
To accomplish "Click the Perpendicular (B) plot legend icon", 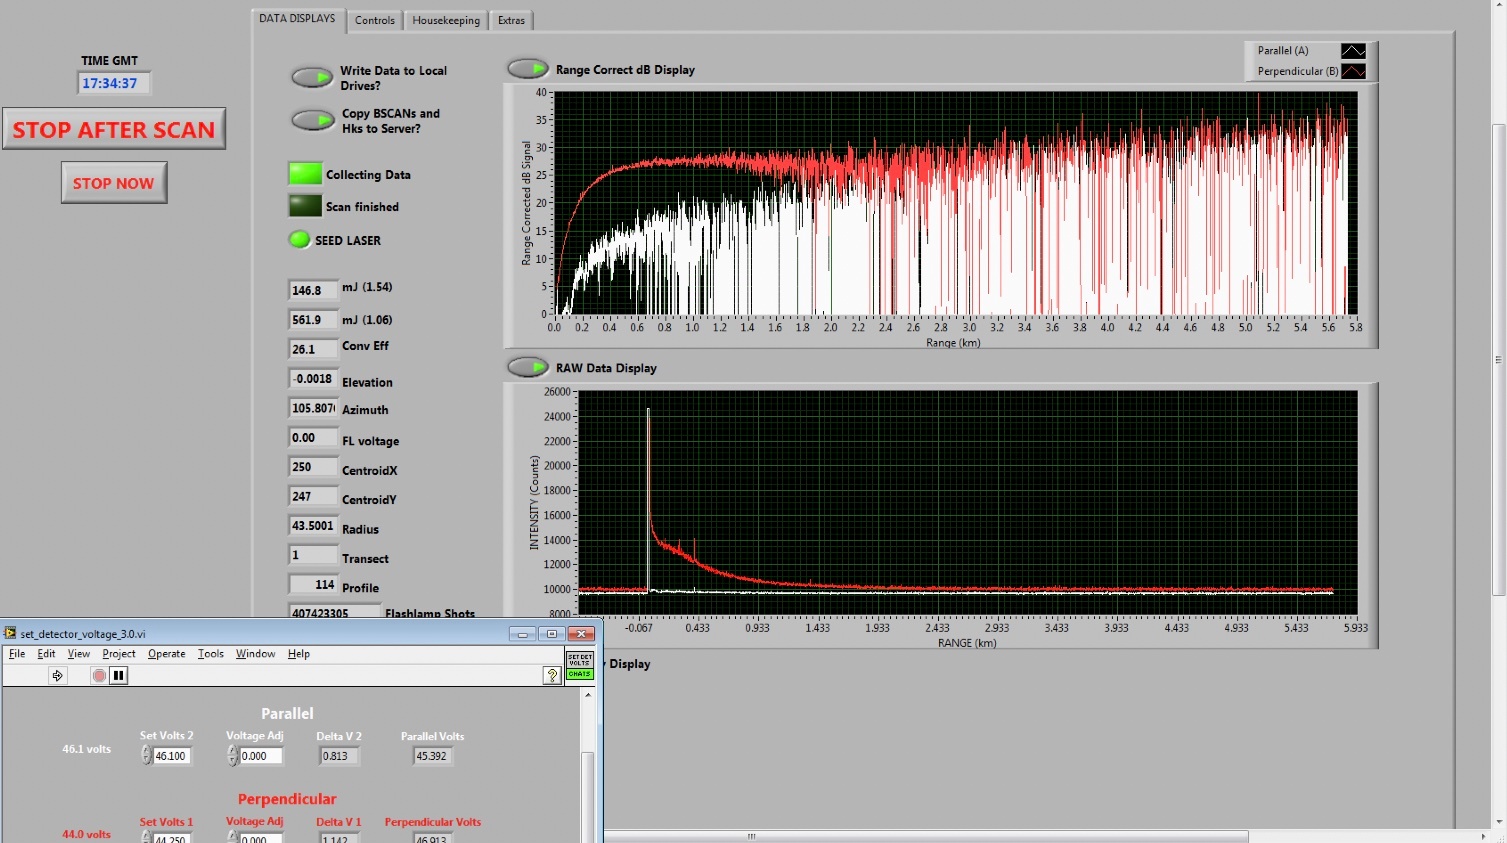I will click(1352, 71).
